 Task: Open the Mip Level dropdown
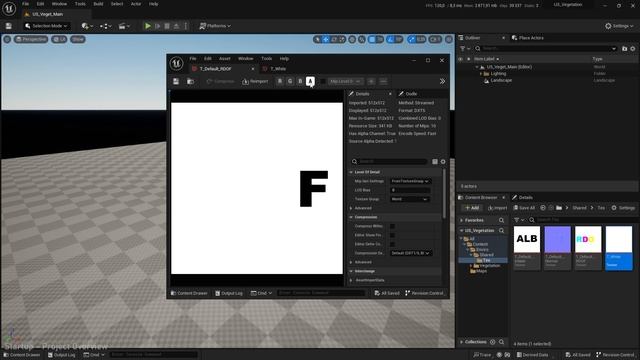[345, 81]
